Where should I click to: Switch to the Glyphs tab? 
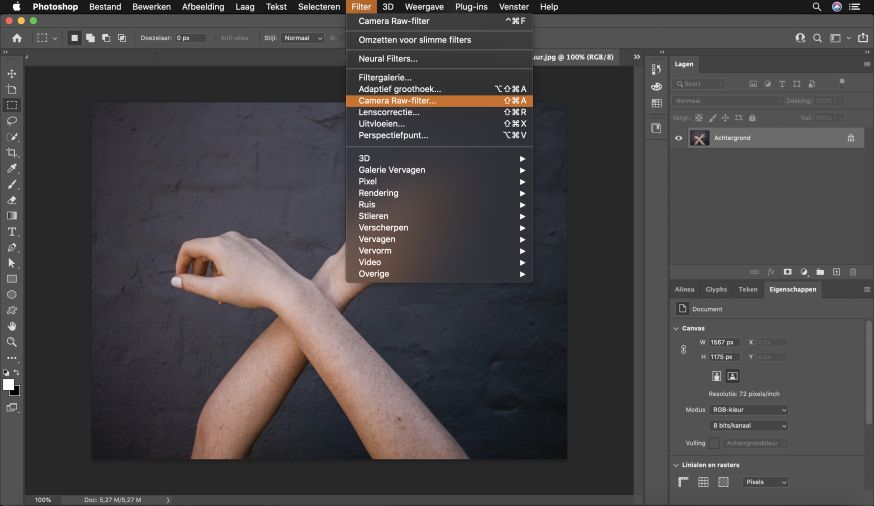[716, 290]
